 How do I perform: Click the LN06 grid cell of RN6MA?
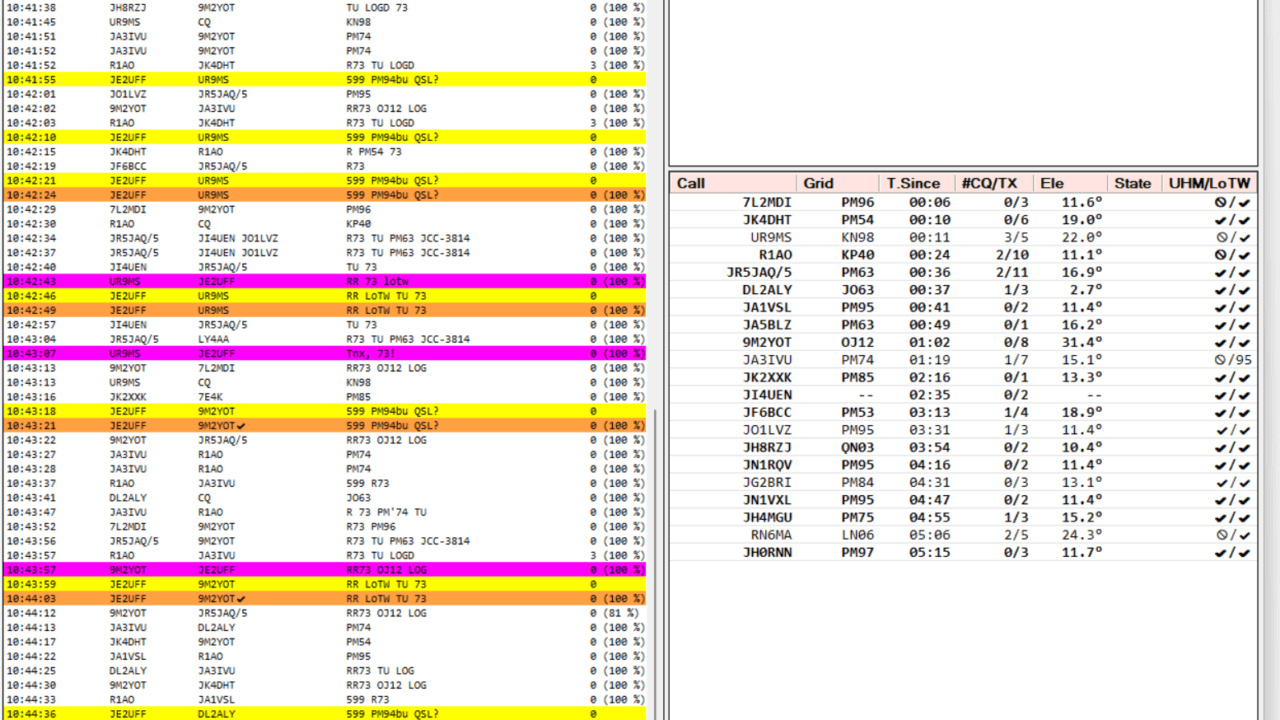pos(858,535)
